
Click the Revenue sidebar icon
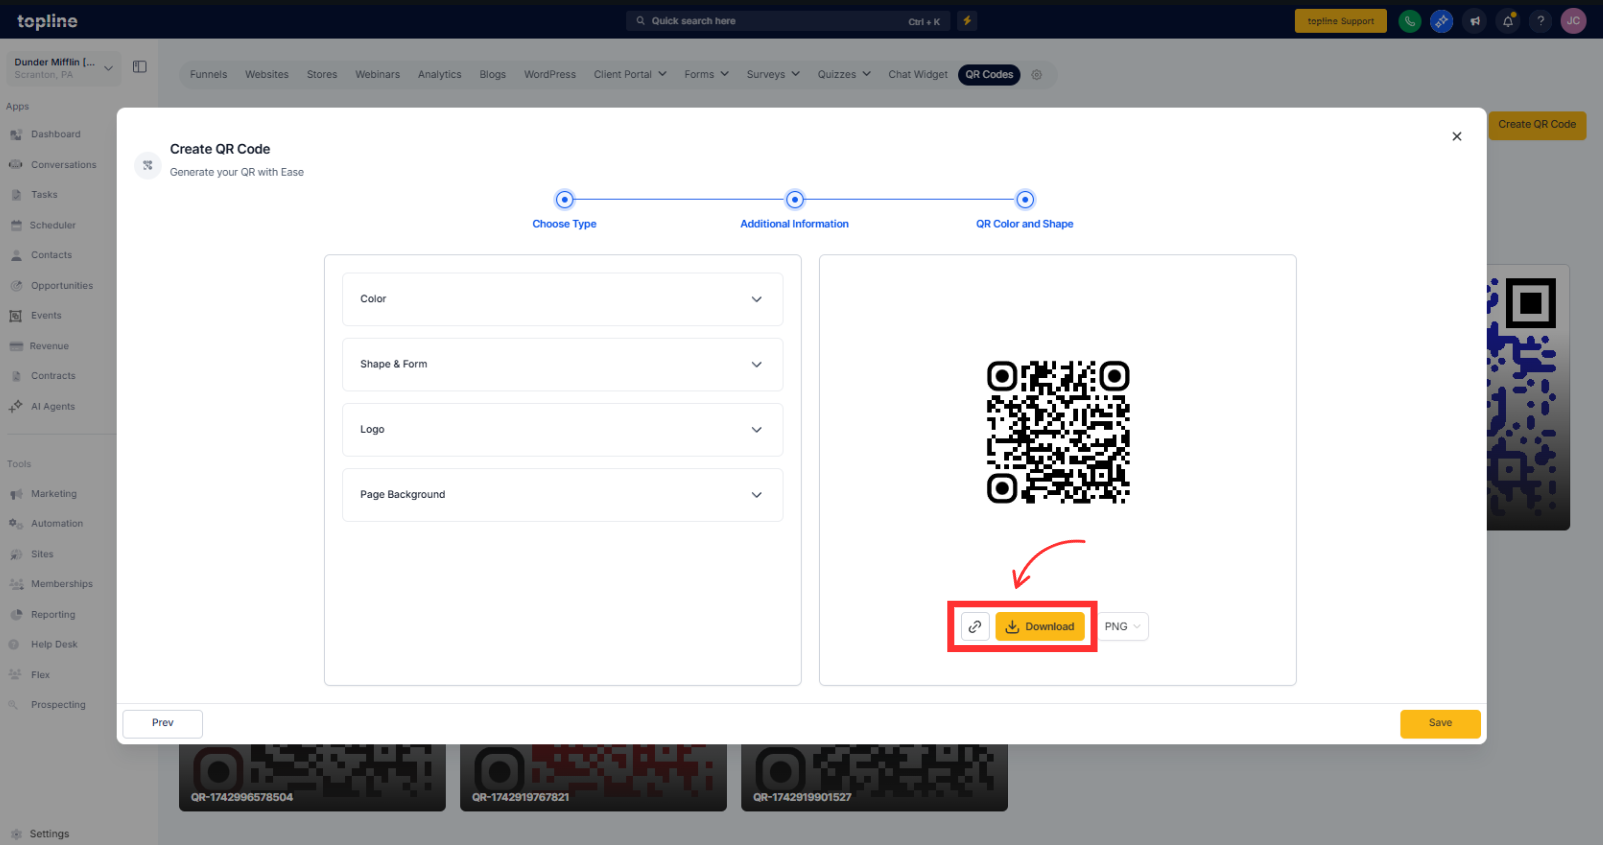coord(16,347)
